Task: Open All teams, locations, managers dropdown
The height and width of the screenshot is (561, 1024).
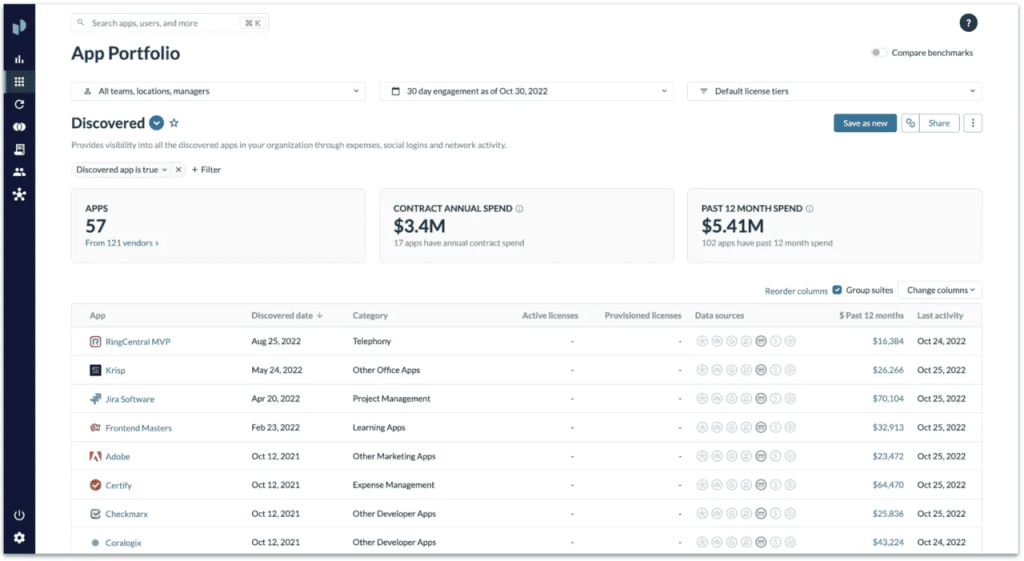Action: [x=218, y=91]
